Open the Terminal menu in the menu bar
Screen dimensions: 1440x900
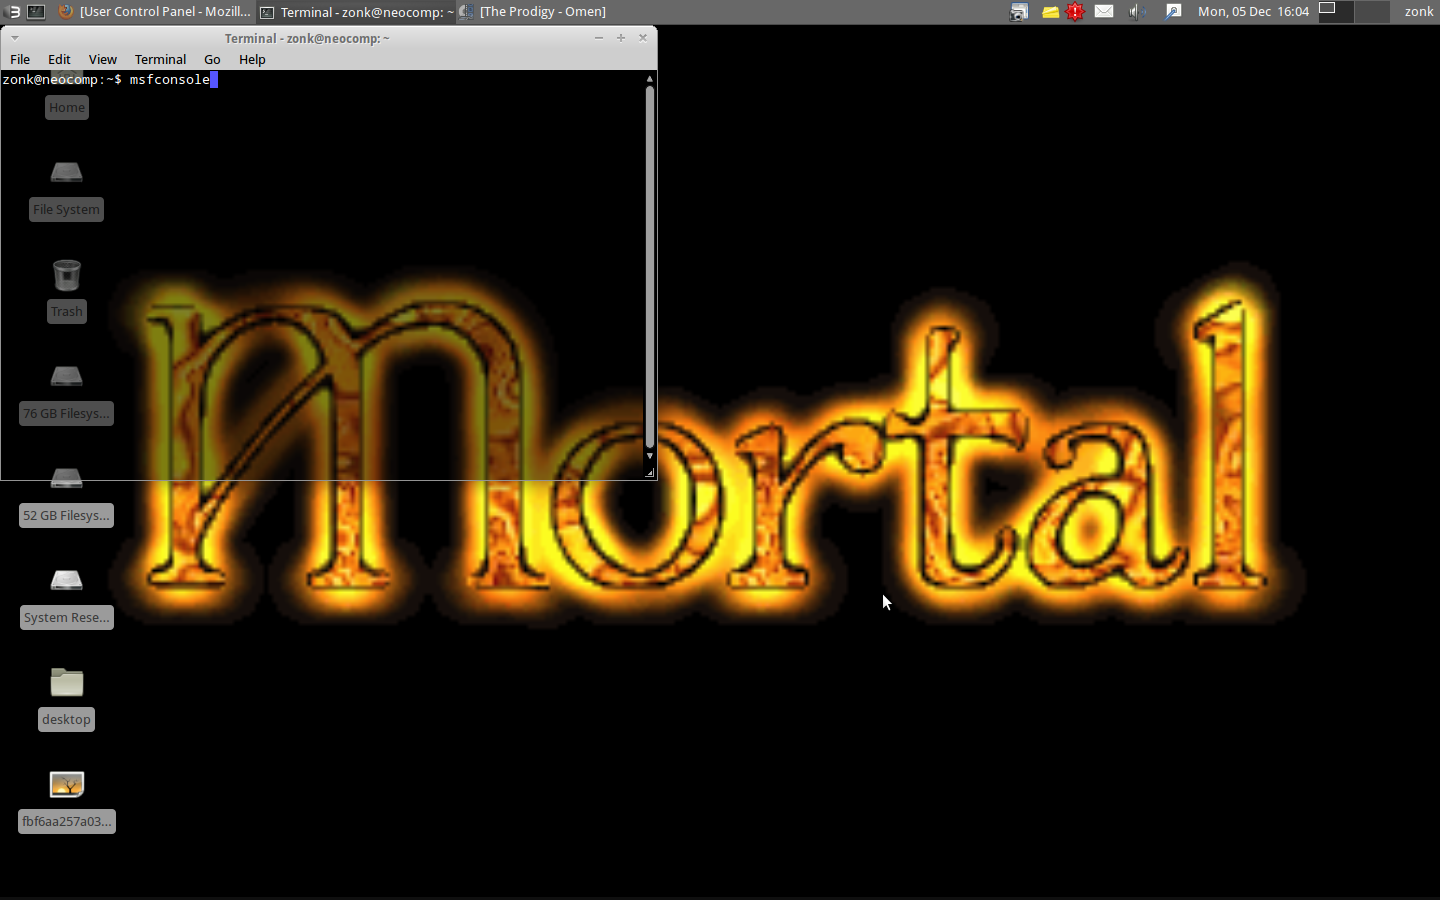[160, 60]
